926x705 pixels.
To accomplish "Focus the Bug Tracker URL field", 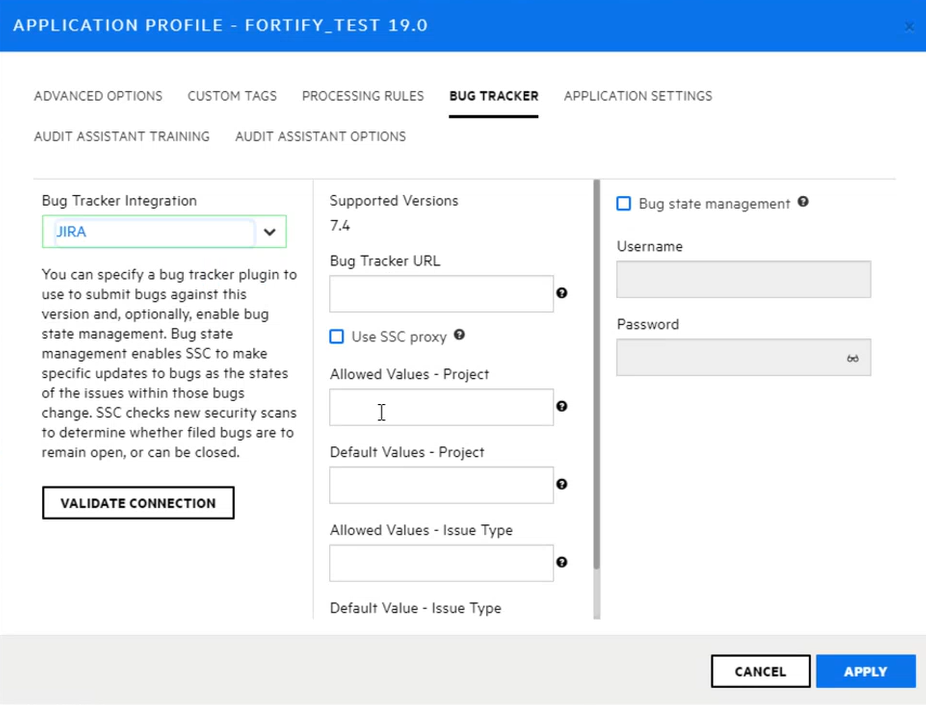I will click(441, 294).
